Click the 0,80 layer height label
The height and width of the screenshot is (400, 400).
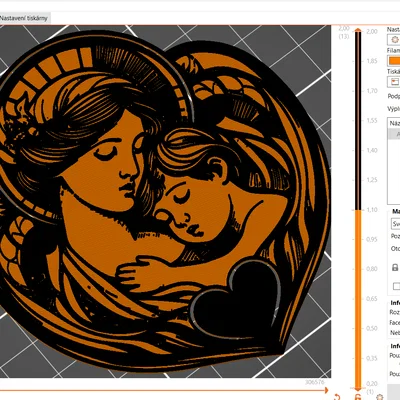click(372, 269)
